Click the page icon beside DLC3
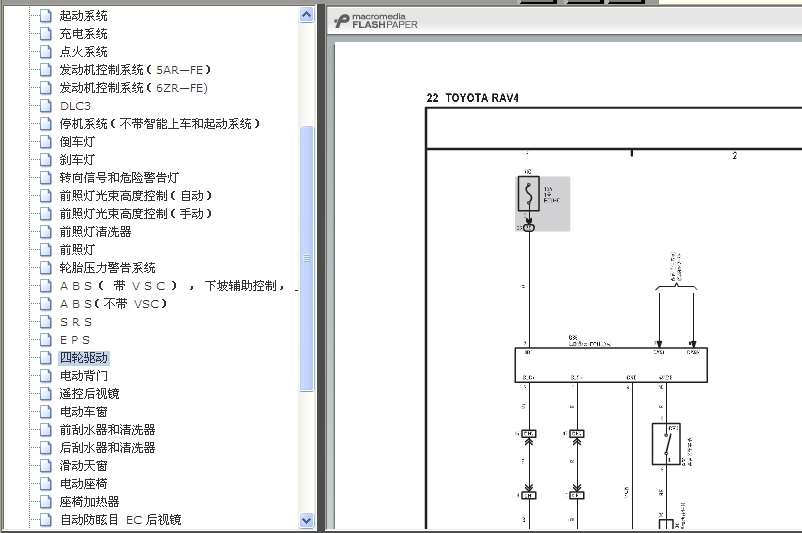This screenshot has width=802, height=533. [x=46, y=106]
